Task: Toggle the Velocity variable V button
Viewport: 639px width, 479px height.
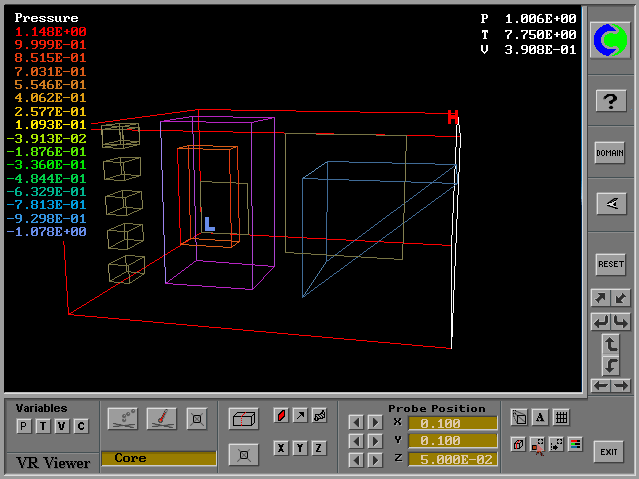Action: click(x=61, y=427)
